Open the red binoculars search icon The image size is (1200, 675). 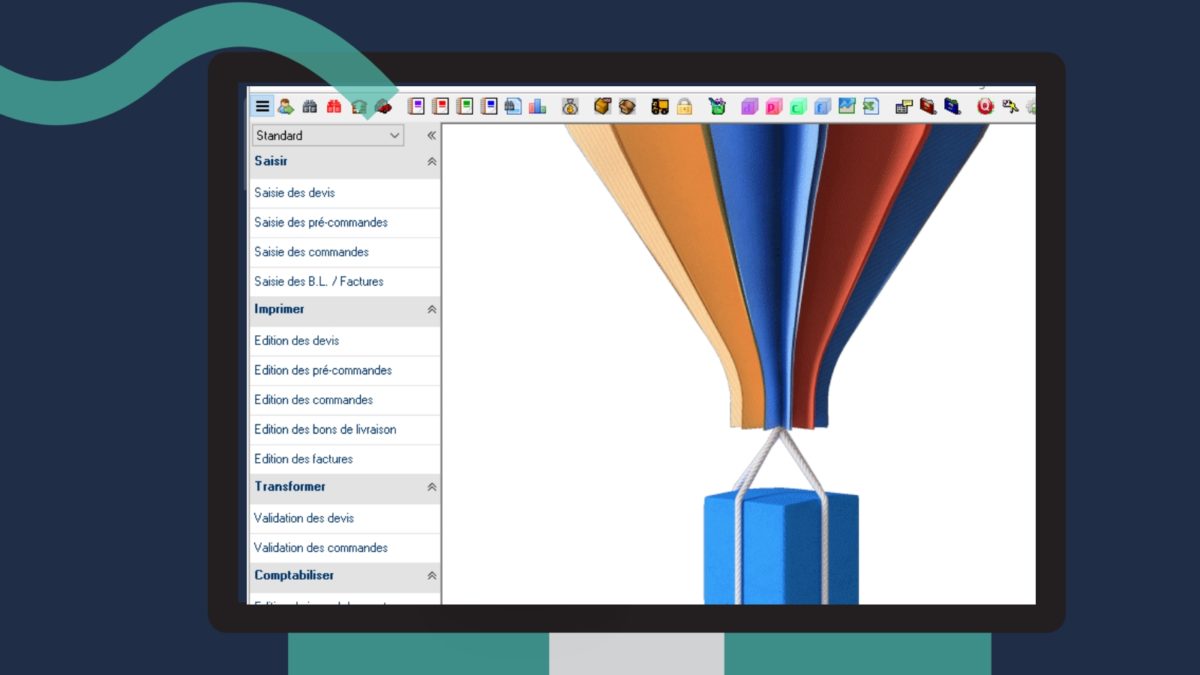(x=334, y=106)
